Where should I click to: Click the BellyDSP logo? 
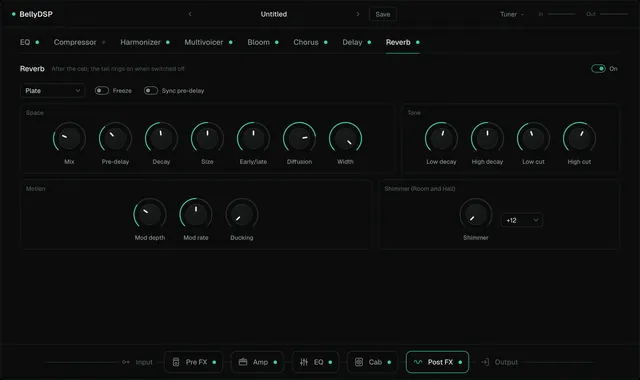(32, 14)
